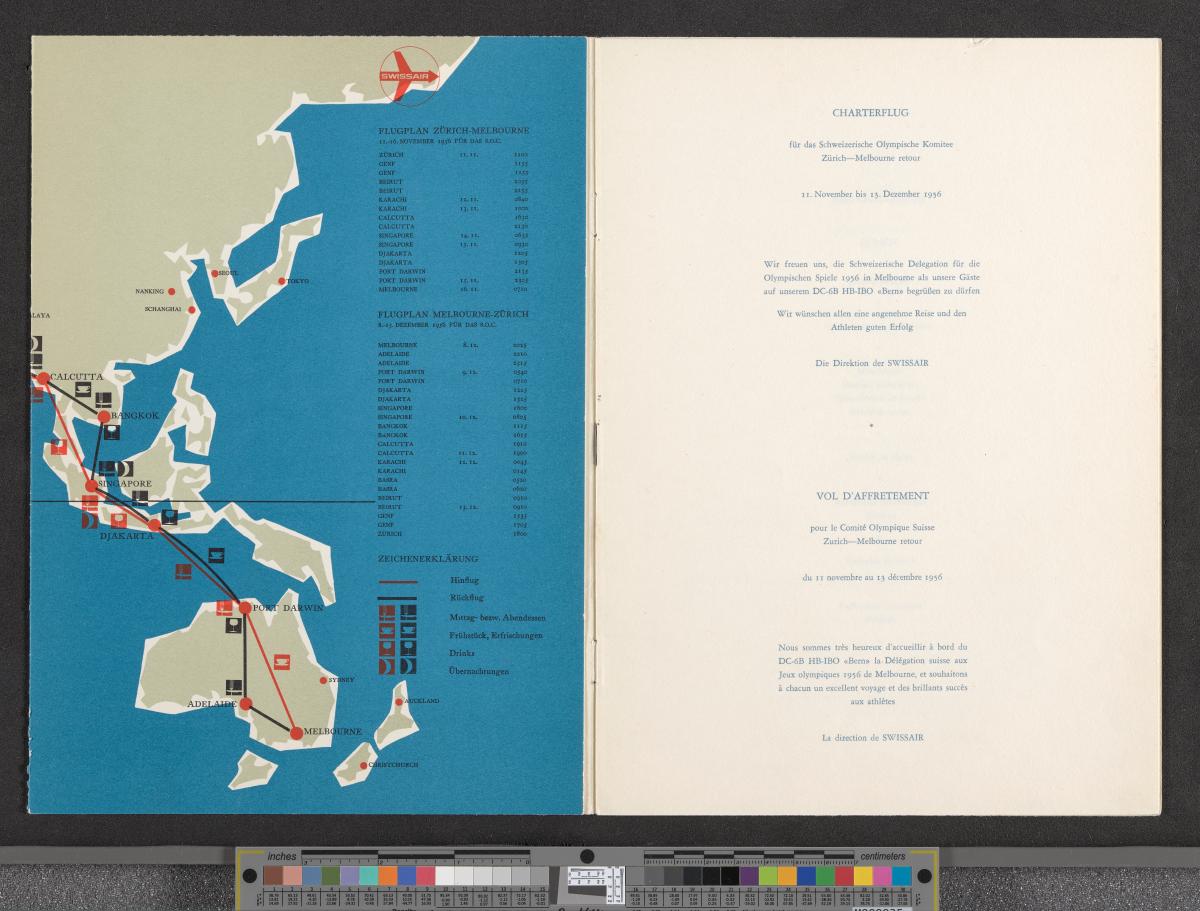Screen dimensions: 1200x911
Task: Click the red Drinks glass legend icon
Action: [x=387, y=648]
